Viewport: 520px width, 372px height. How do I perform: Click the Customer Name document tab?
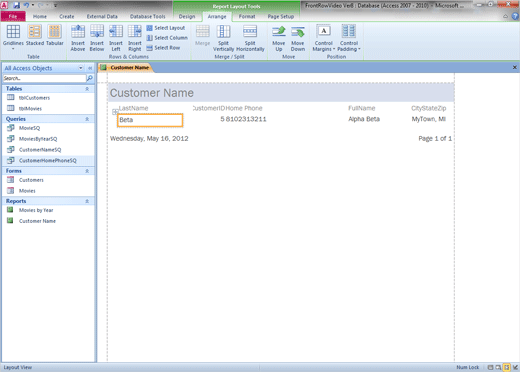pyautogui.click(x=126, y=68)
